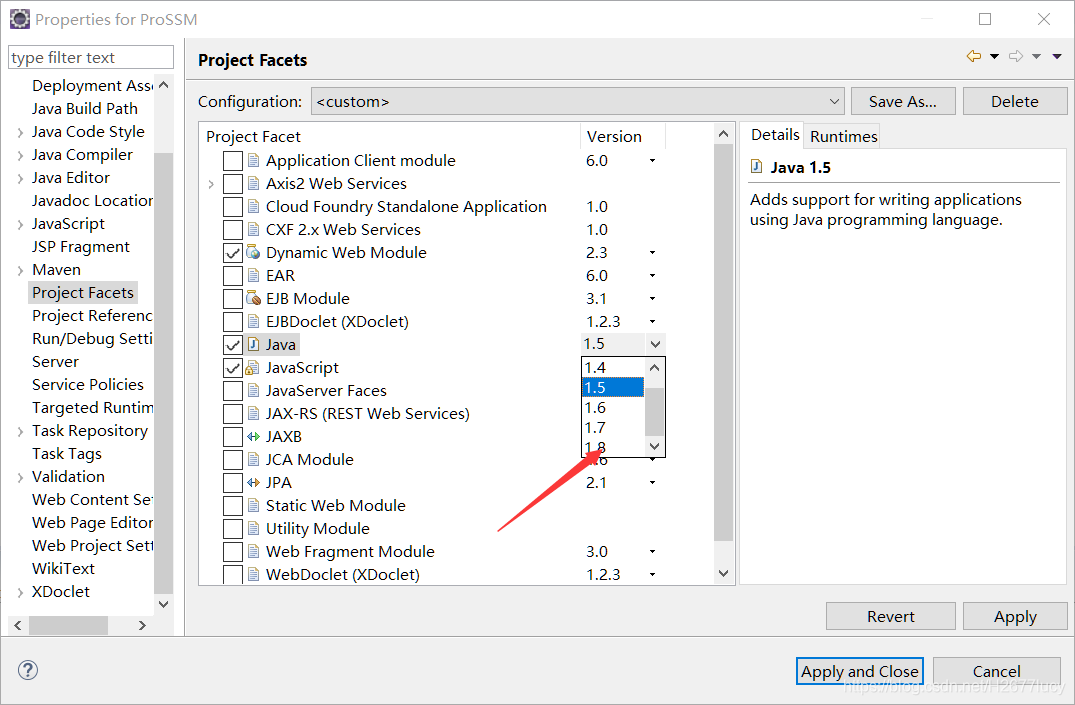Click the back navigation arrow icon
Viewport: 1075px width, 705px height.
click(x=974, y=56)
